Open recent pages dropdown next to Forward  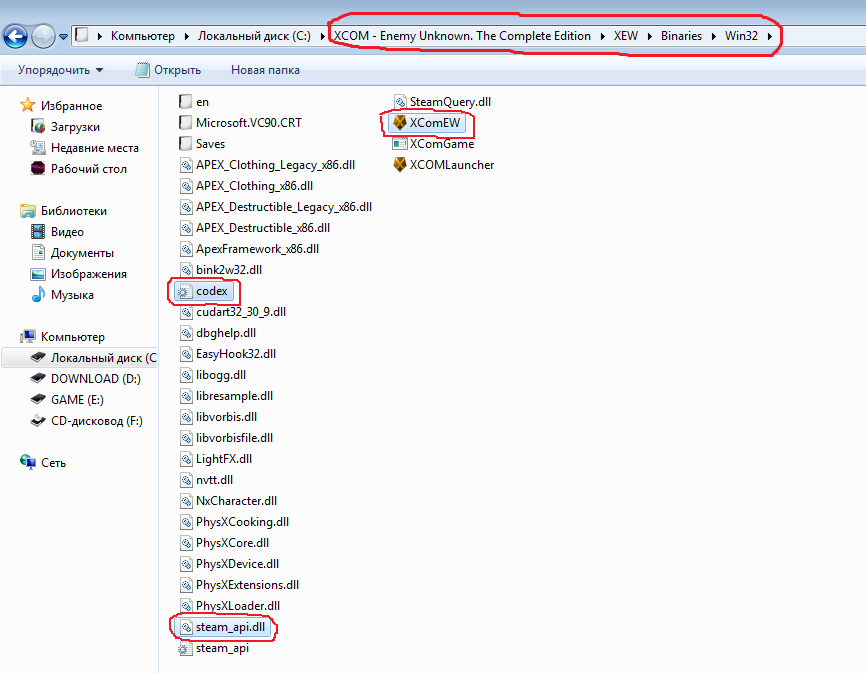(x=64, y=37)
